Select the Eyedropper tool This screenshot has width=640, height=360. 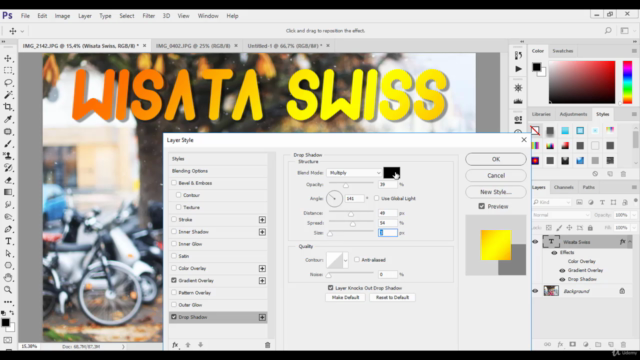click(8, 119)
